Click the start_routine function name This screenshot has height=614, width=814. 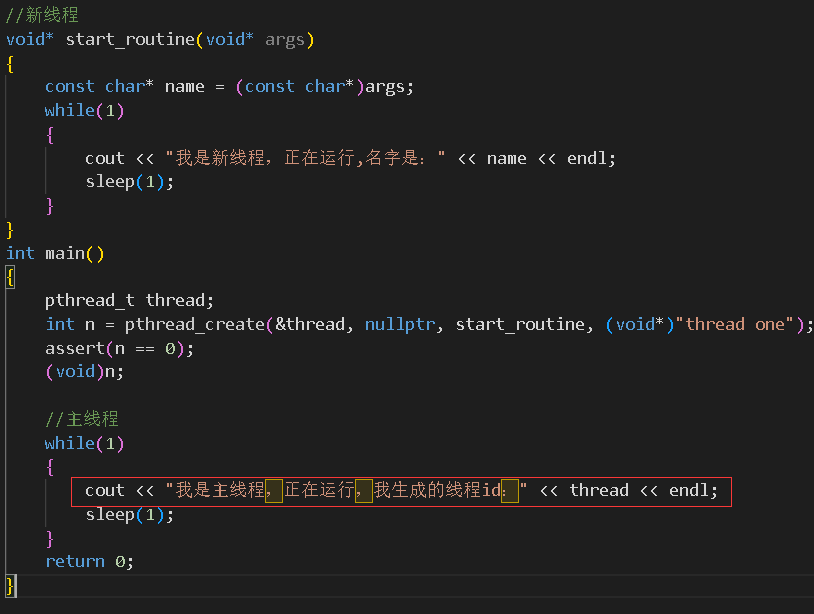130,40
